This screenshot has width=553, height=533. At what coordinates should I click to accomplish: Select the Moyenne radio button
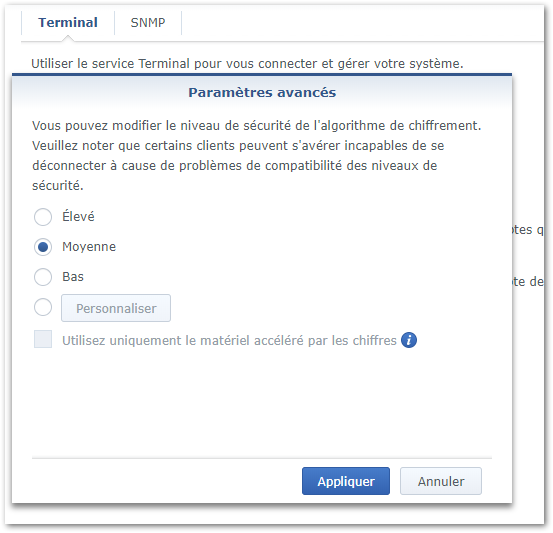[x=43, y=247]
